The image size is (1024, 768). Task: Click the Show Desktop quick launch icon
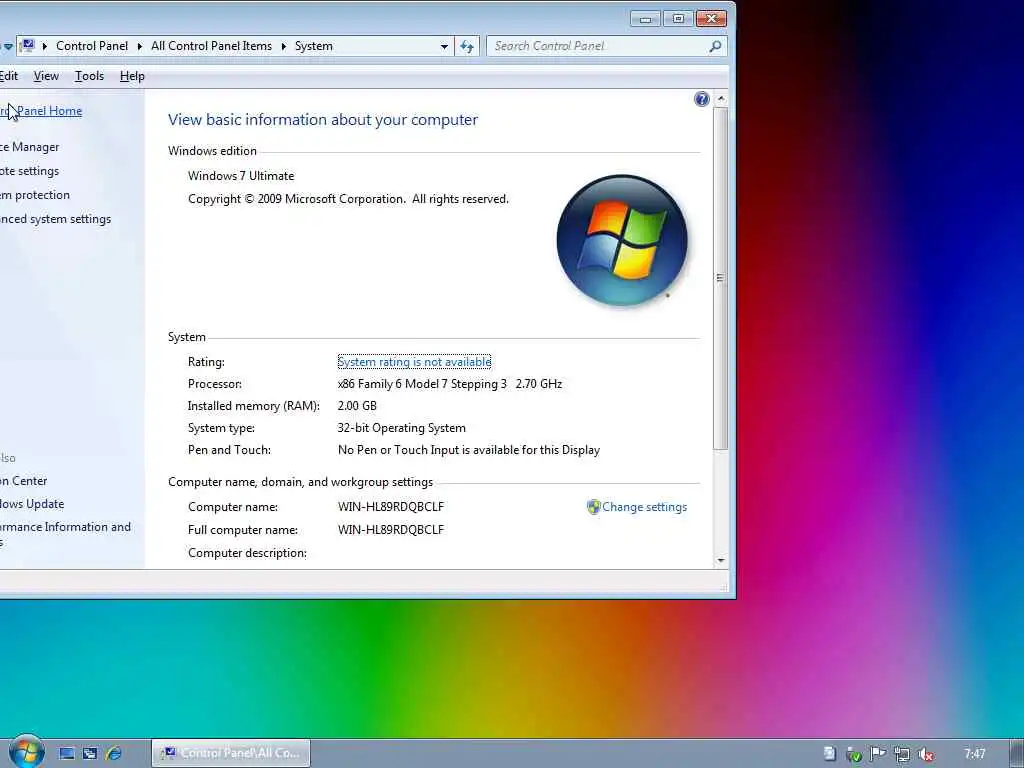click(x=67, y=754)
